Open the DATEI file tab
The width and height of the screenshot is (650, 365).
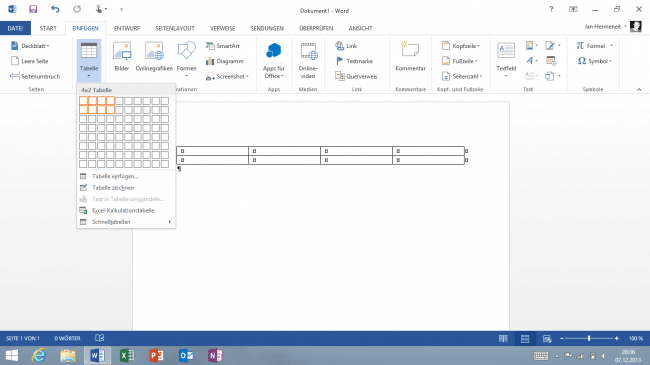15,28
